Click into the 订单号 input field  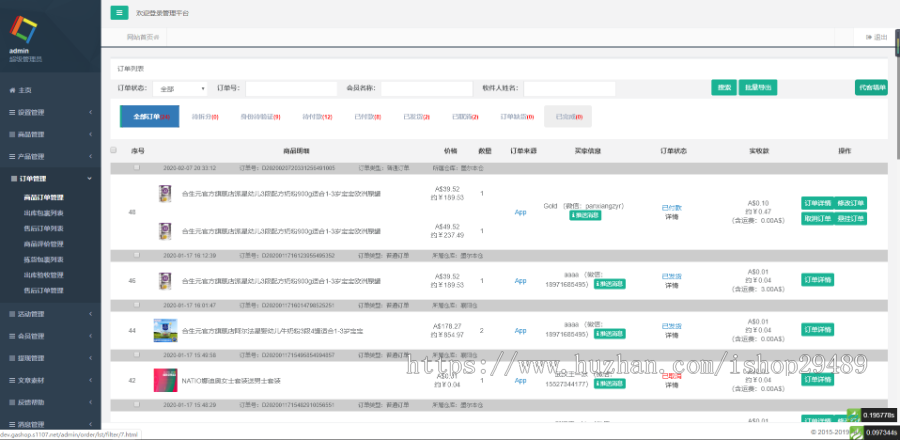292,89
